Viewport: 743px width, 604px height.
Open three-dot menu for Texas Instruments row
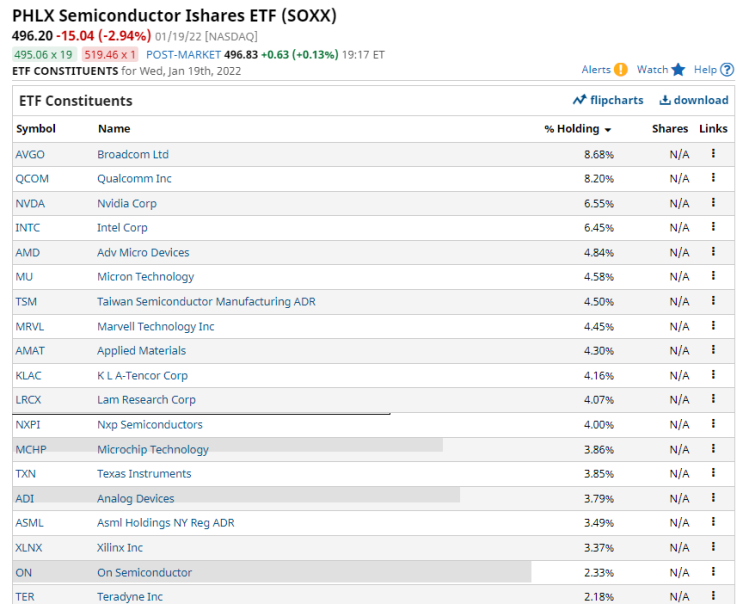(713, 473)
